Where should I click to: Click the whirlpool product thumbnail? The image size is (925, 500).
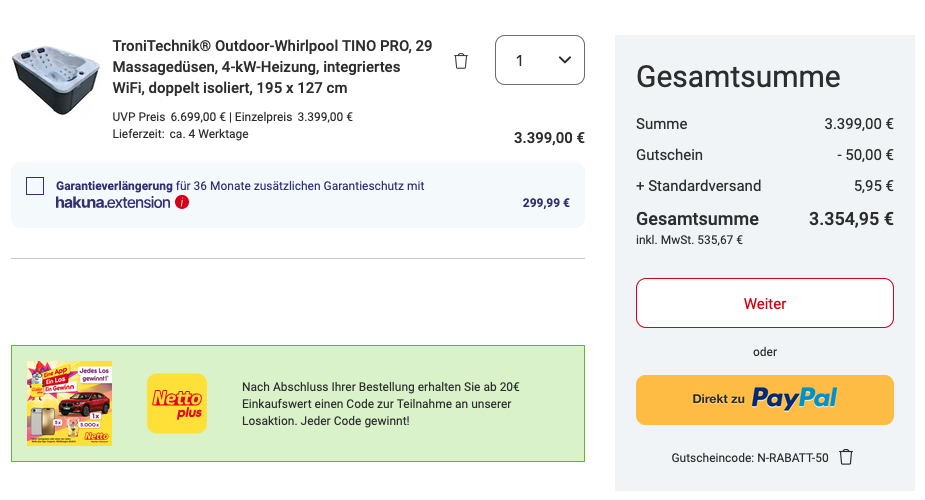[56, 80]
